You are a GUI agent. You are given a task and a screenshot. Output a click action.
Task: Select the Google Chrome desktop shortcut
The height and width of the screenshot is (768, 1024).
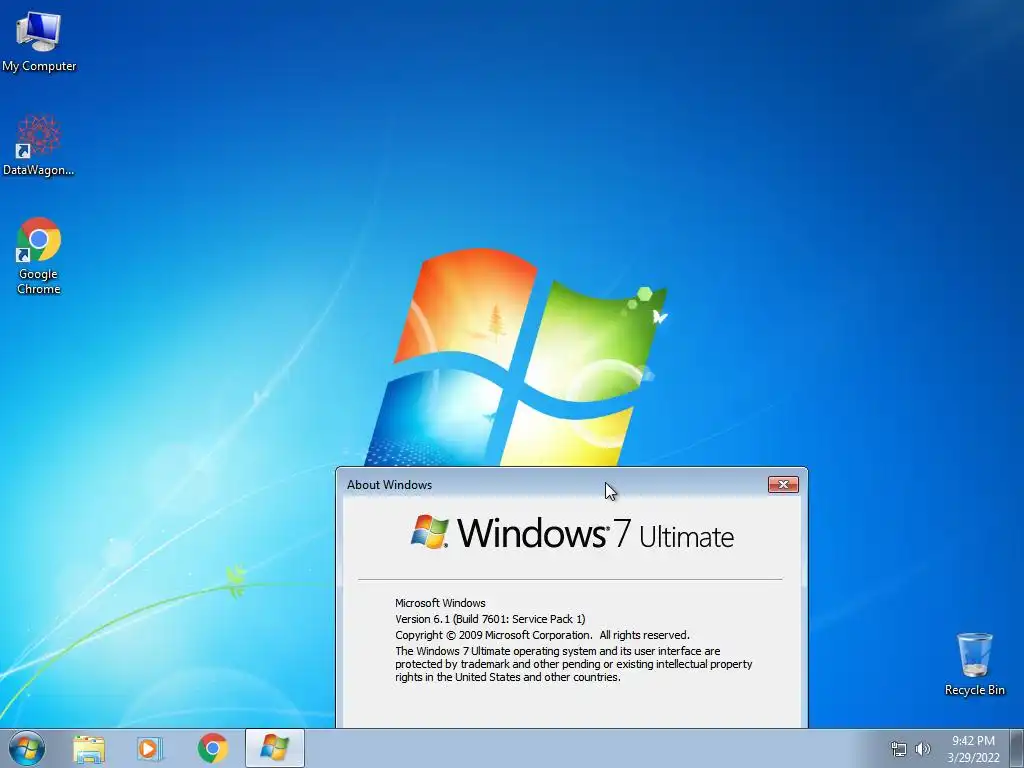click(x=39, y=255)
